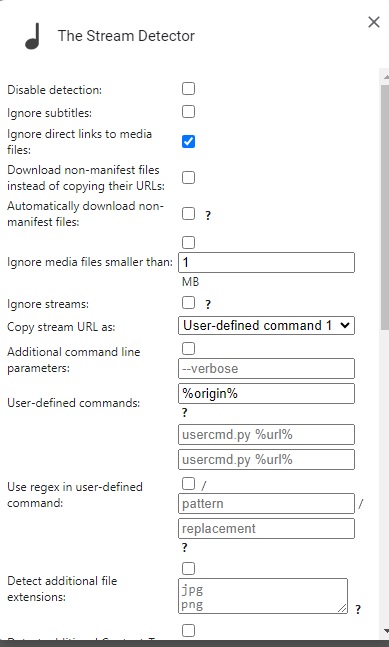Enable Detect additional file extensions checkbox
Screen dimensions: 389x647
pos(189,569)
